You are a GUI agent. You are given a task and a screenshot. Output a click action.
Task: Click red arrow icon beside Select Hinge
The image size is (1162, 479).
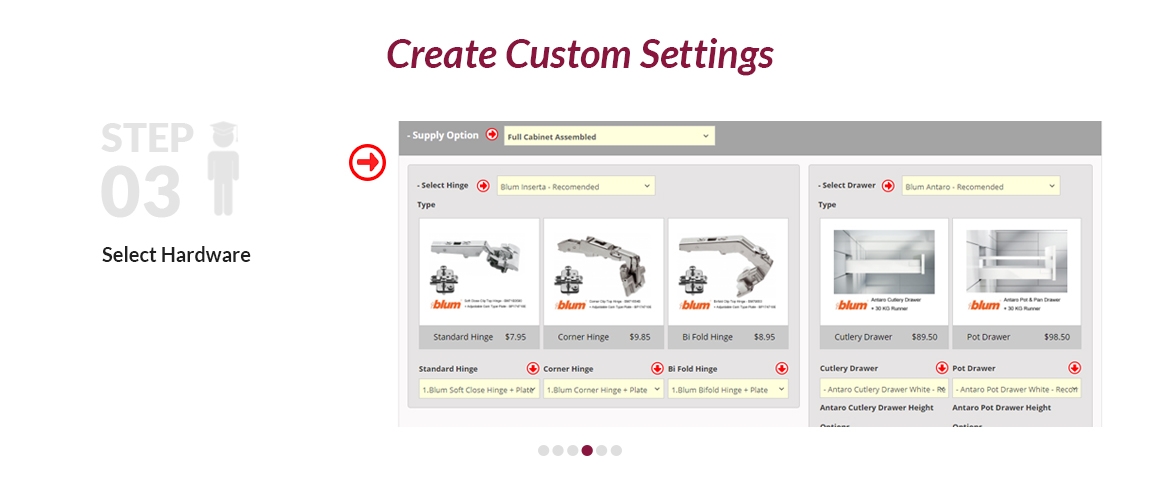483,185
